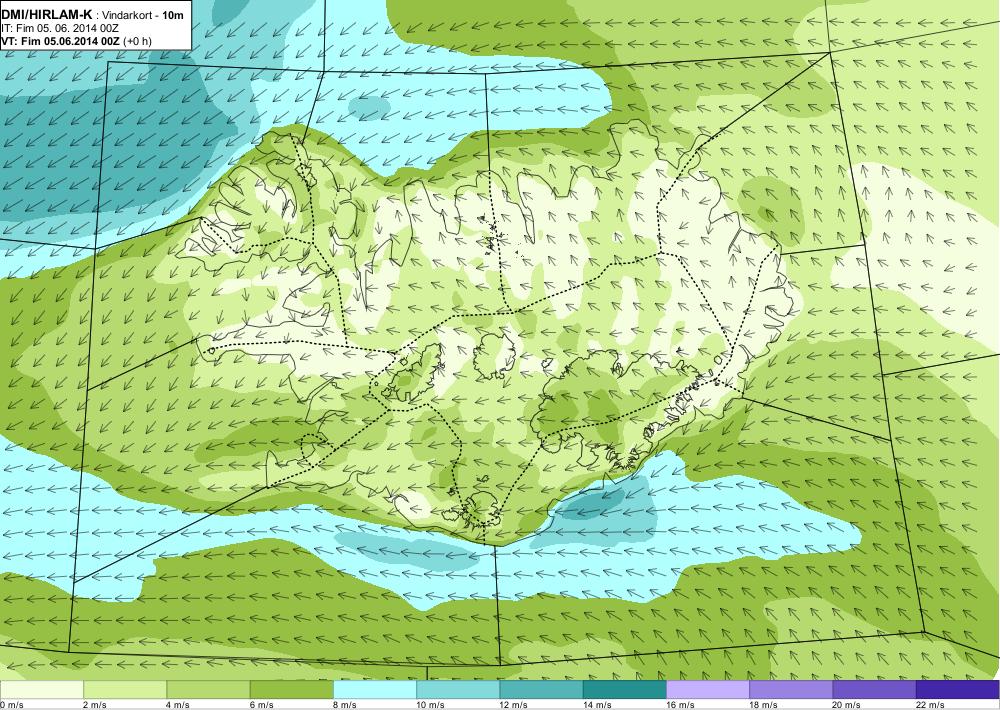Click the DMI/HIRLAM-K title text

[47, 14]
